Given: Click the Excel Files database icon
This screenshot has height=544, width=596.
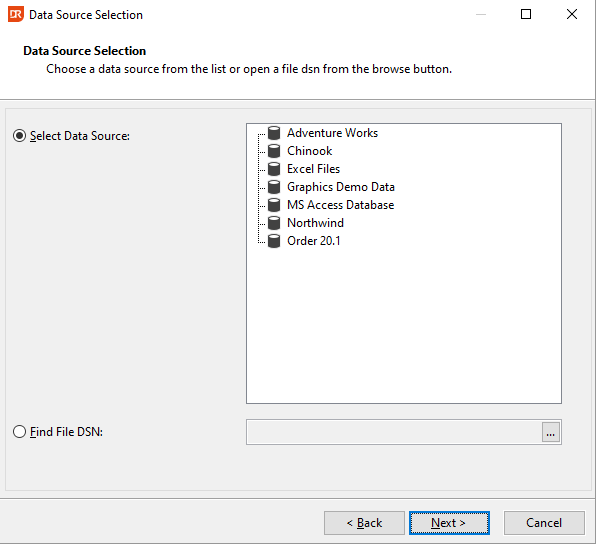Looking at the screenshot, I should click(x=274, y=169).
